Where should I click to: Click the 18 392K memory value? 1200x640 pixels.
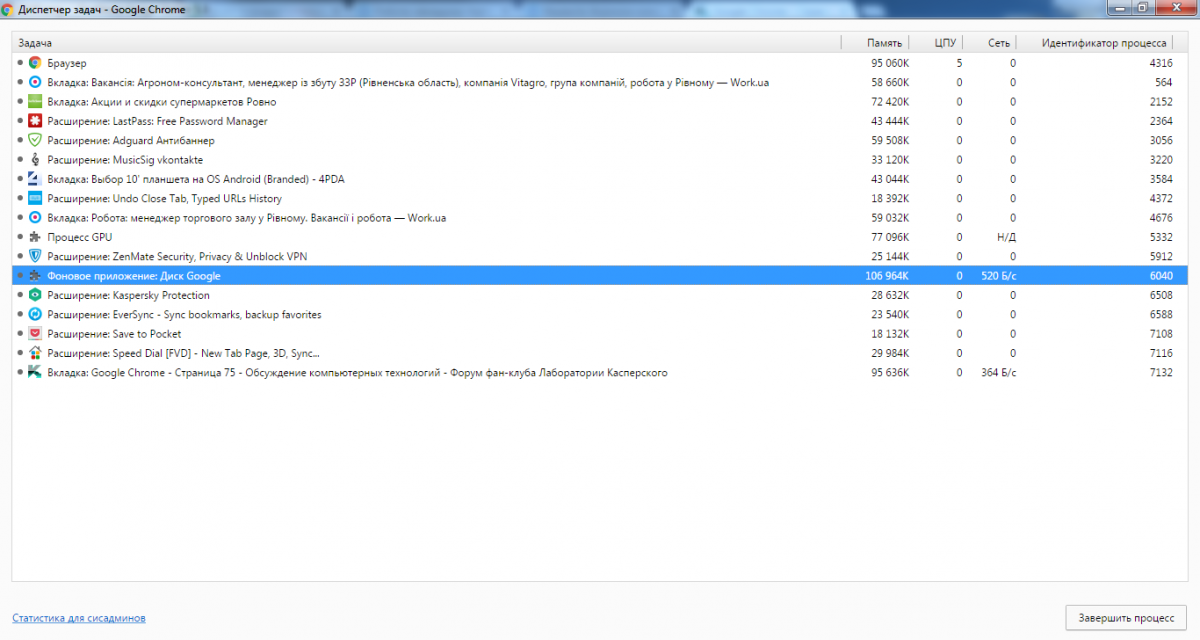pos(890,198)
